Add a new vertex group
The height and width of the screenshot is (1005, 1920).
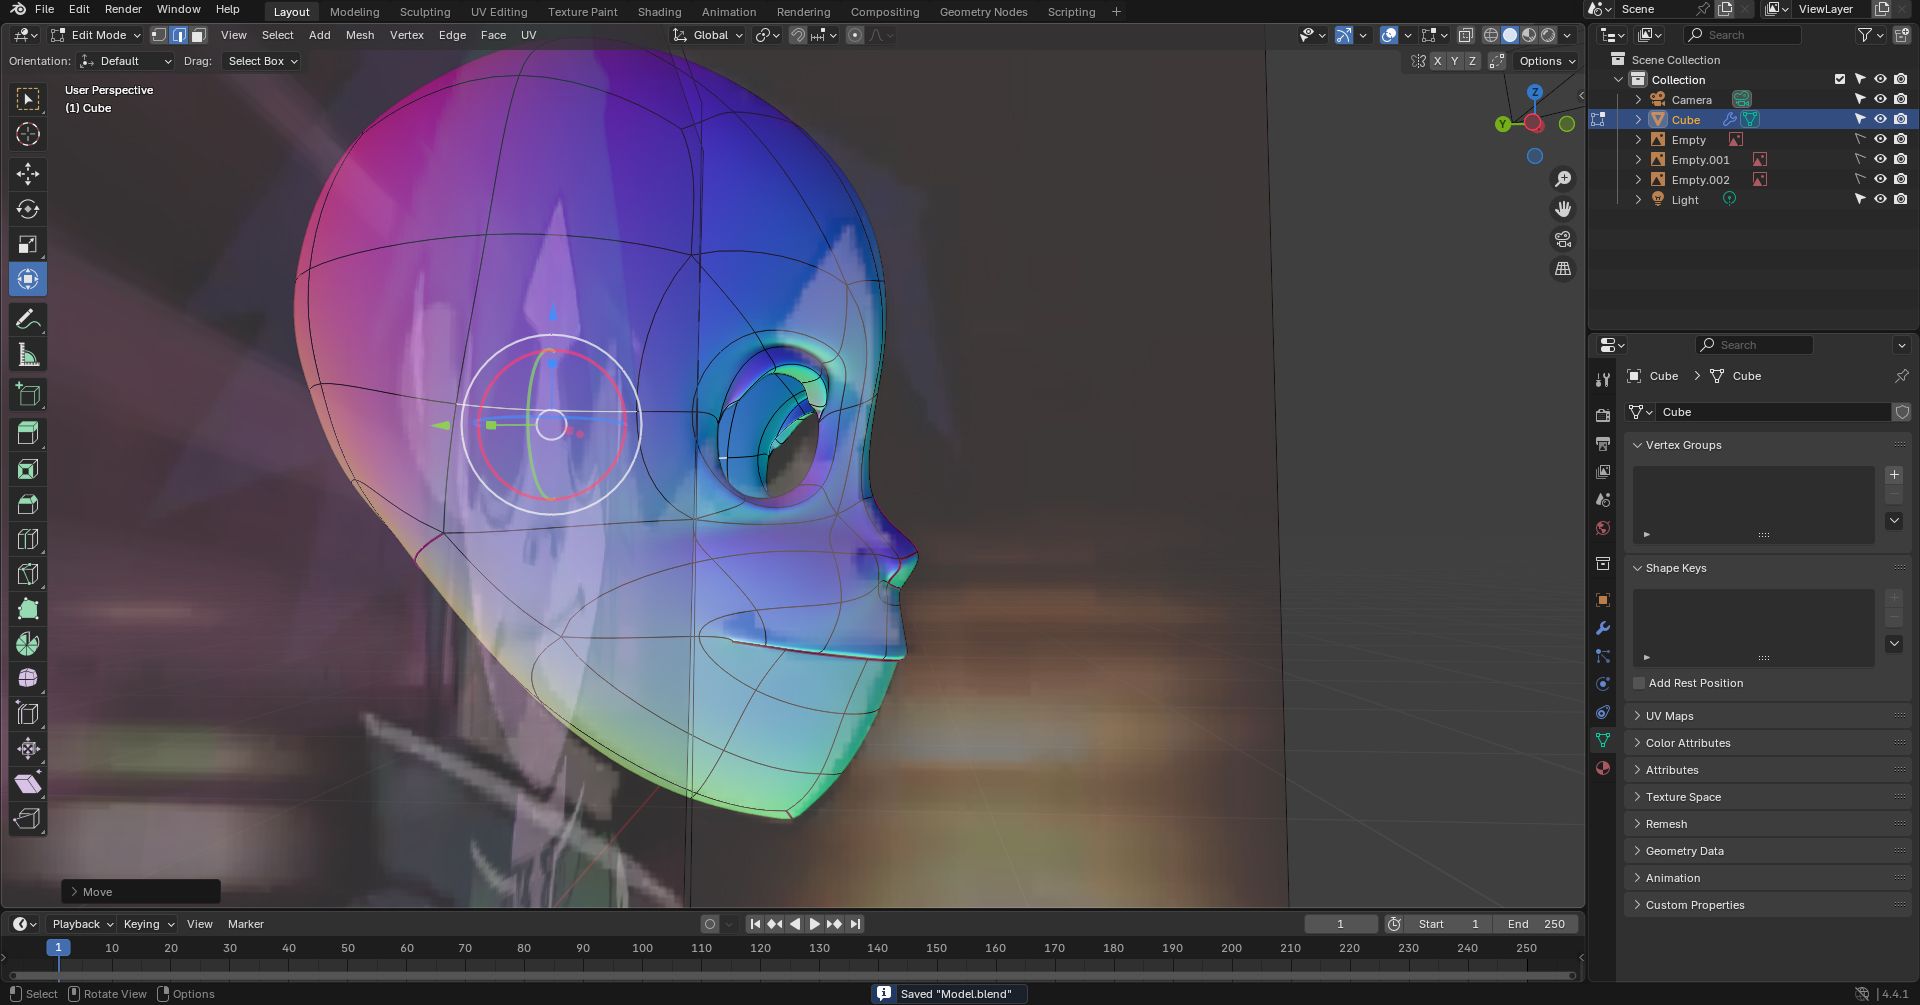click(1894, 475)
